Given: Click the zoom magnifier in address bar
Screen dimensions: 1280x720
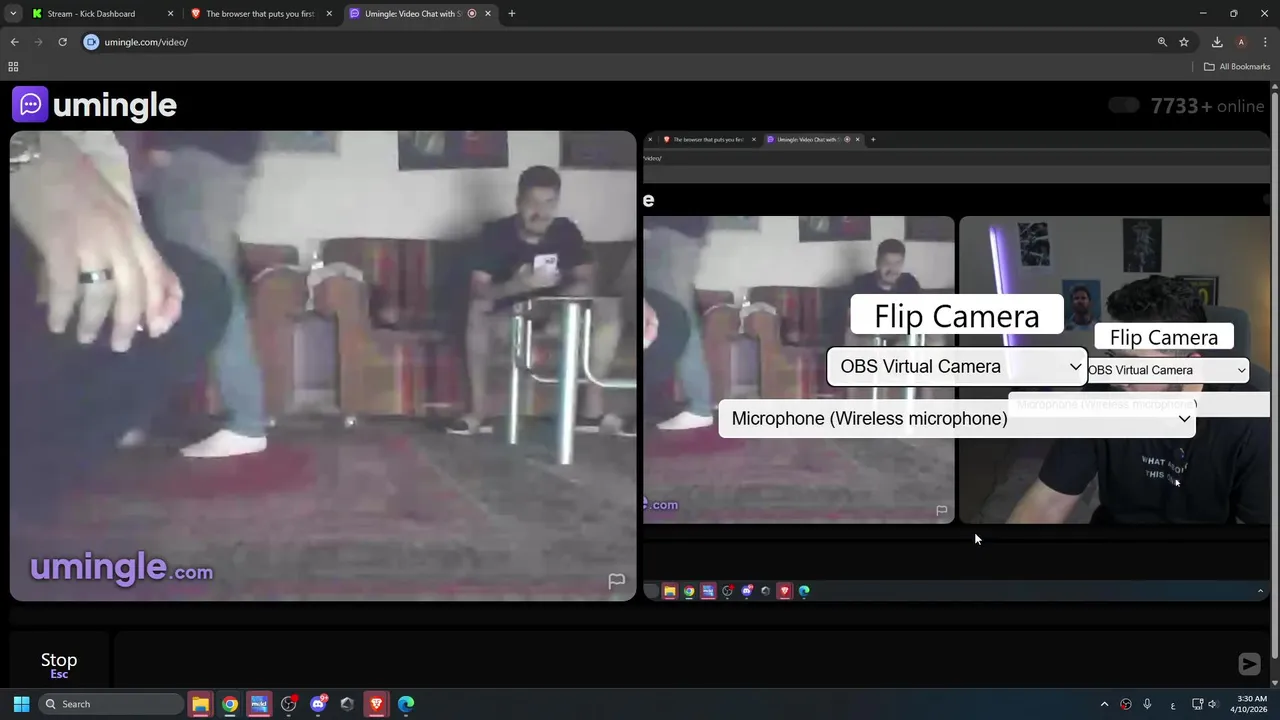Looking at the screenshot, I should (x=1162, y=42).
